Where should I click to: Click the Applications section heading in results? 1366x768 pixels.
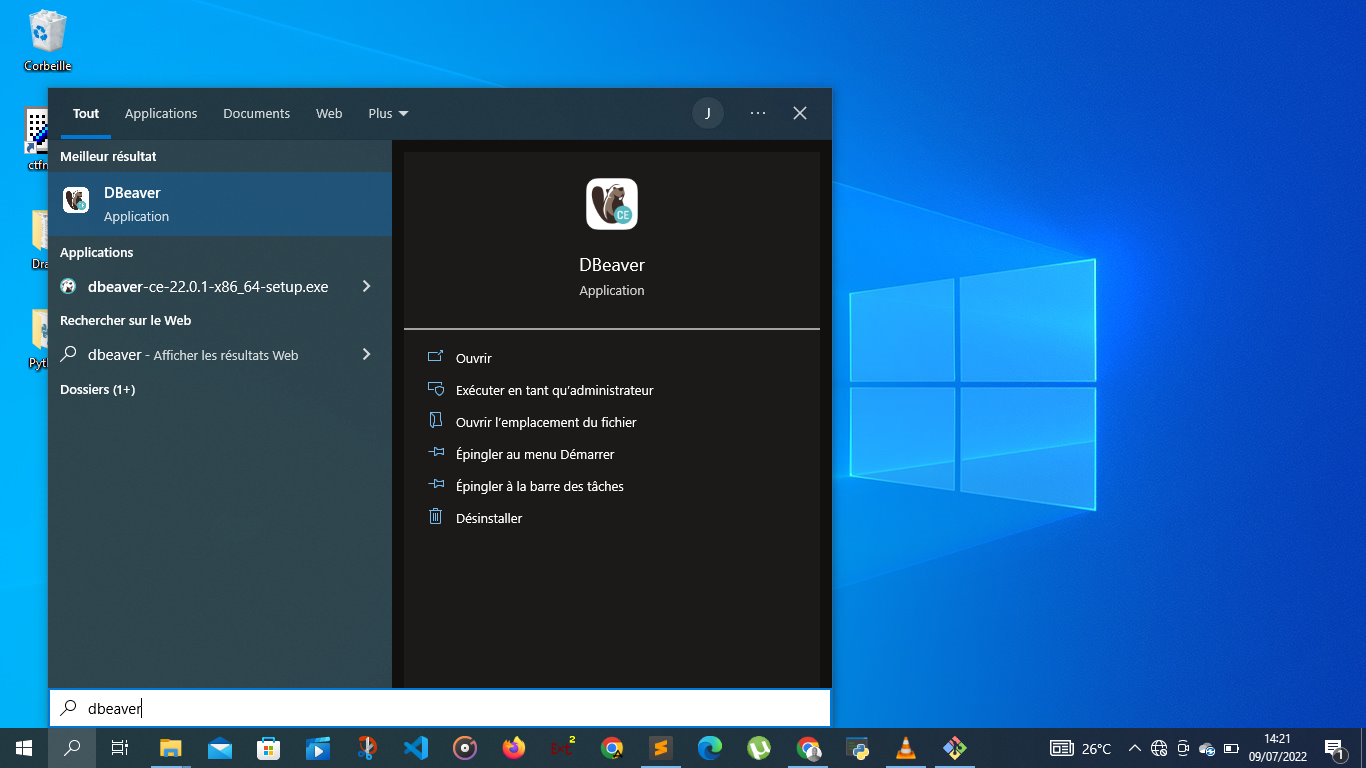click(96, 252)
